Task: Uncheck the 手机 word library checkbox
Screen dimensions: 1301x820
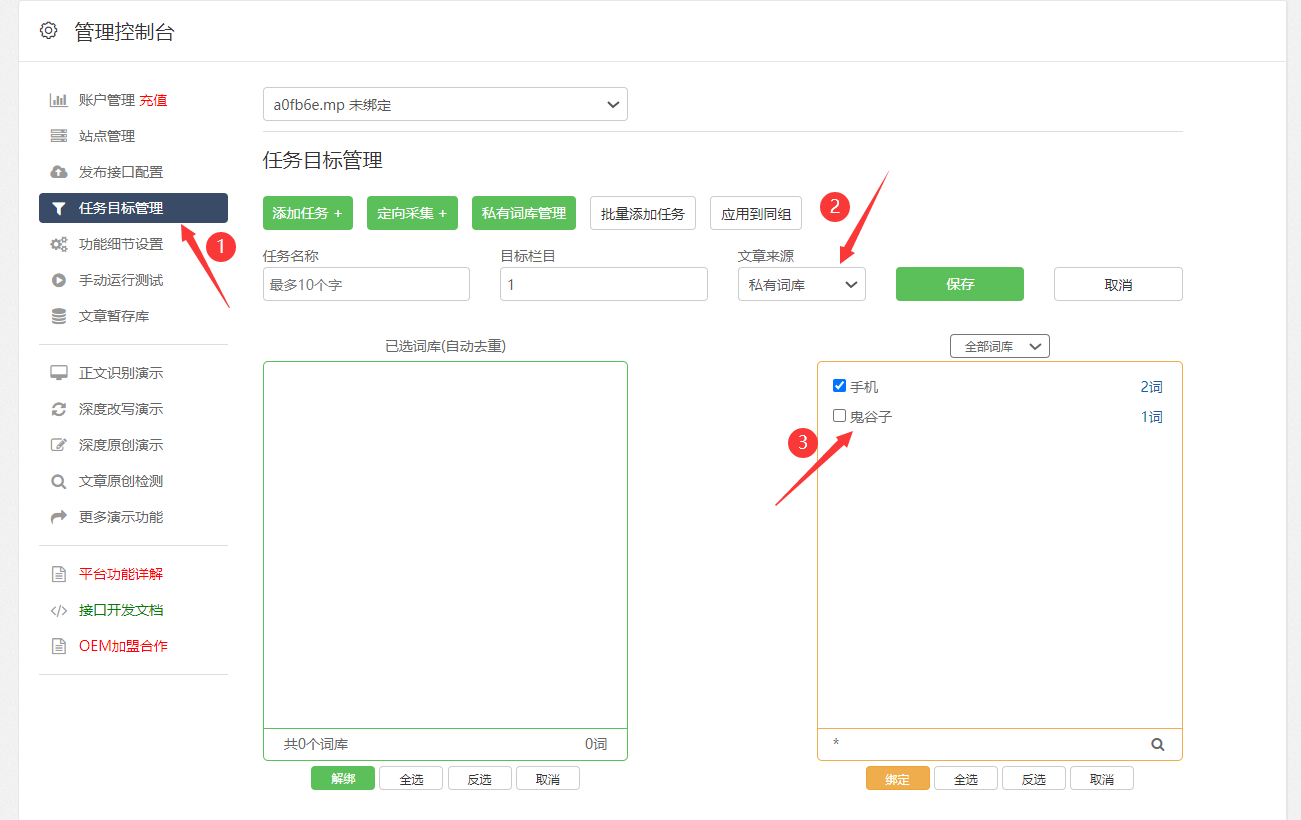Action: pyautogui.click(x=839, y=386)
